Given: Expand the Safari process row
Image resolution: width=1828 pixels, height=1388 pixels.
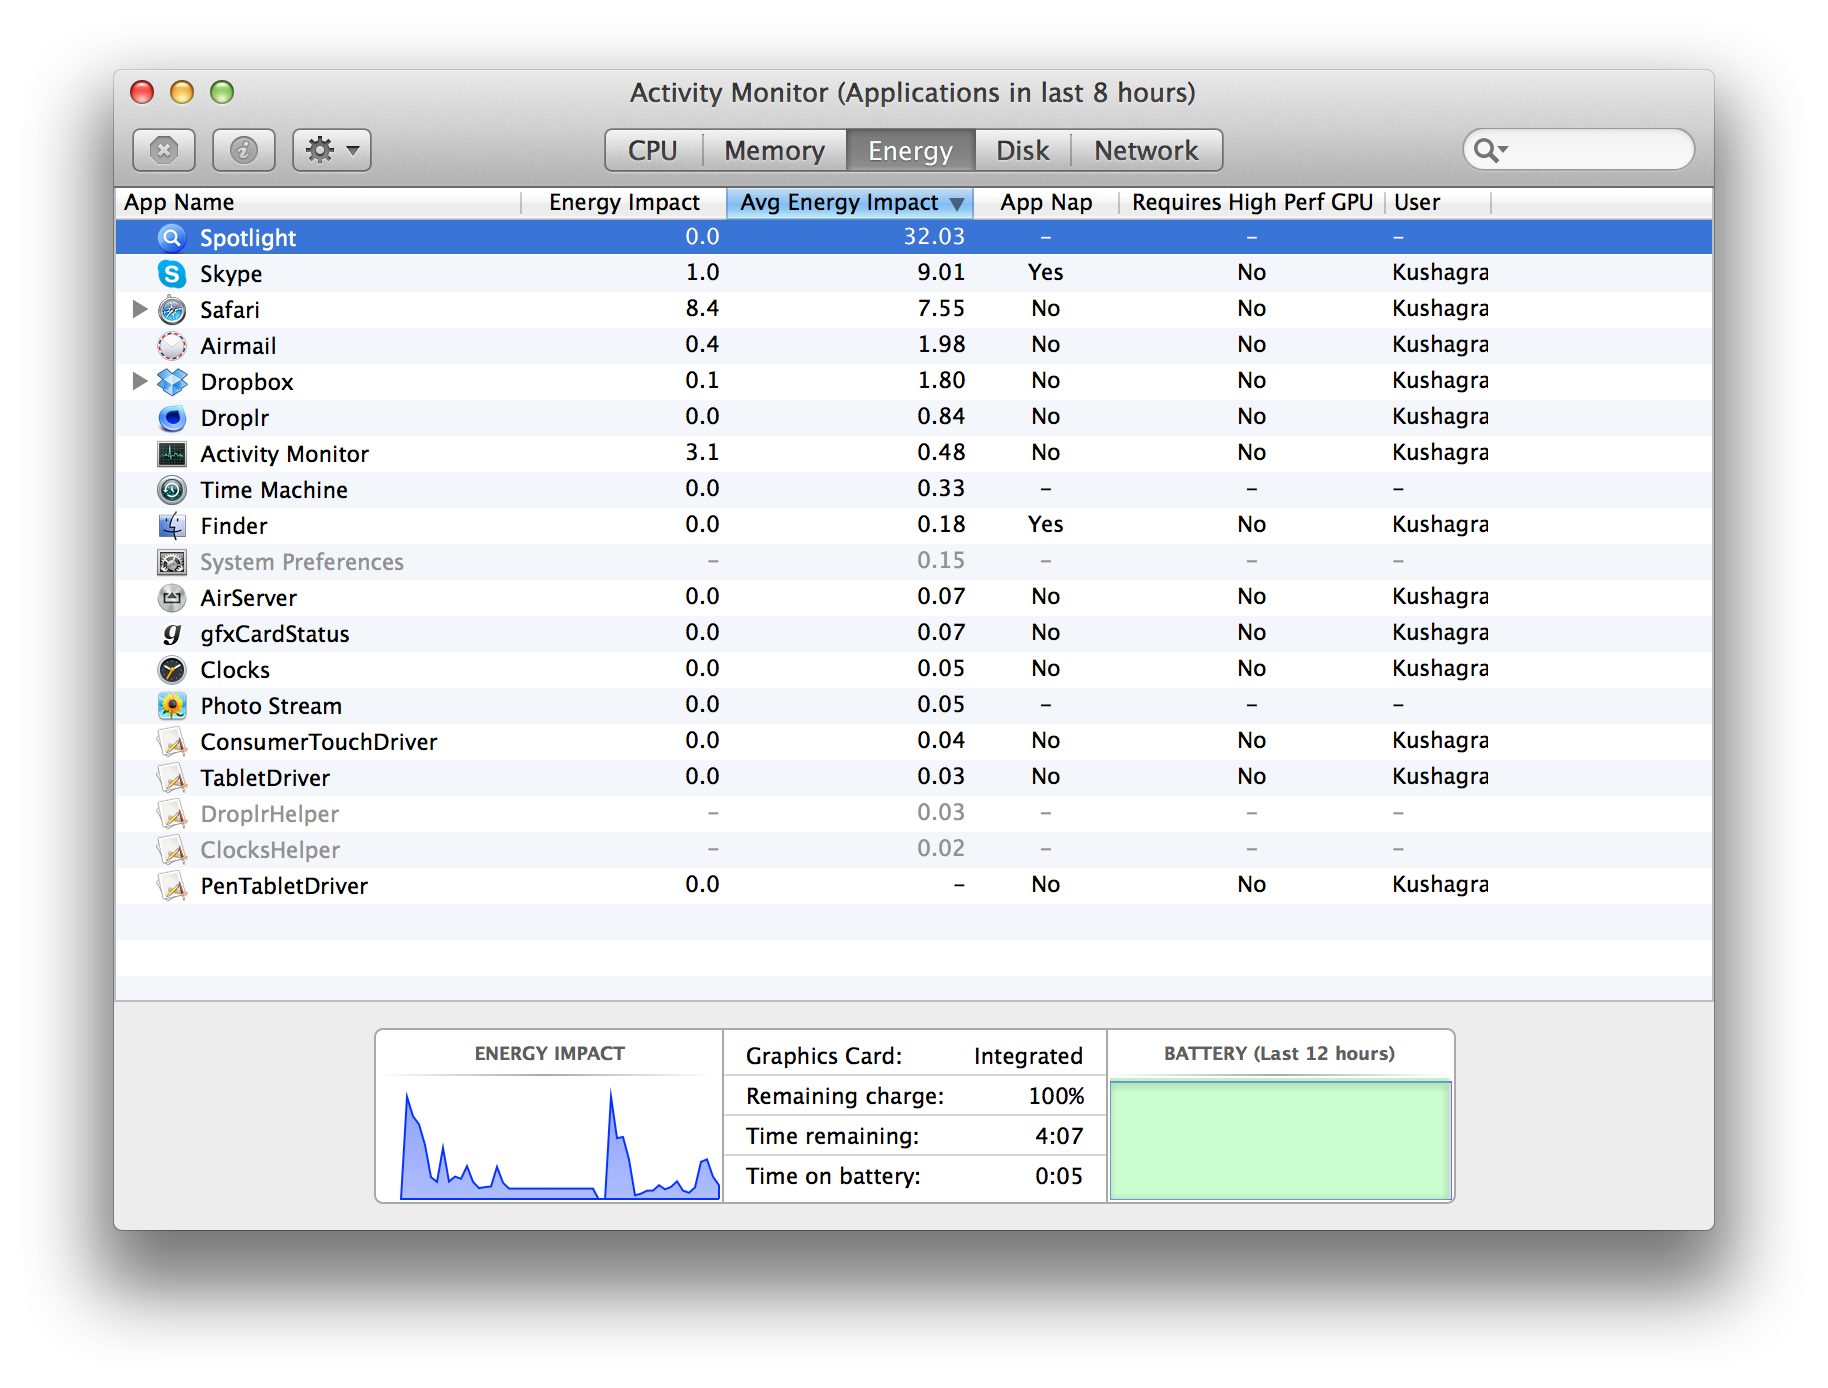Looking at the screenshot, I should (x=140, y=309).
